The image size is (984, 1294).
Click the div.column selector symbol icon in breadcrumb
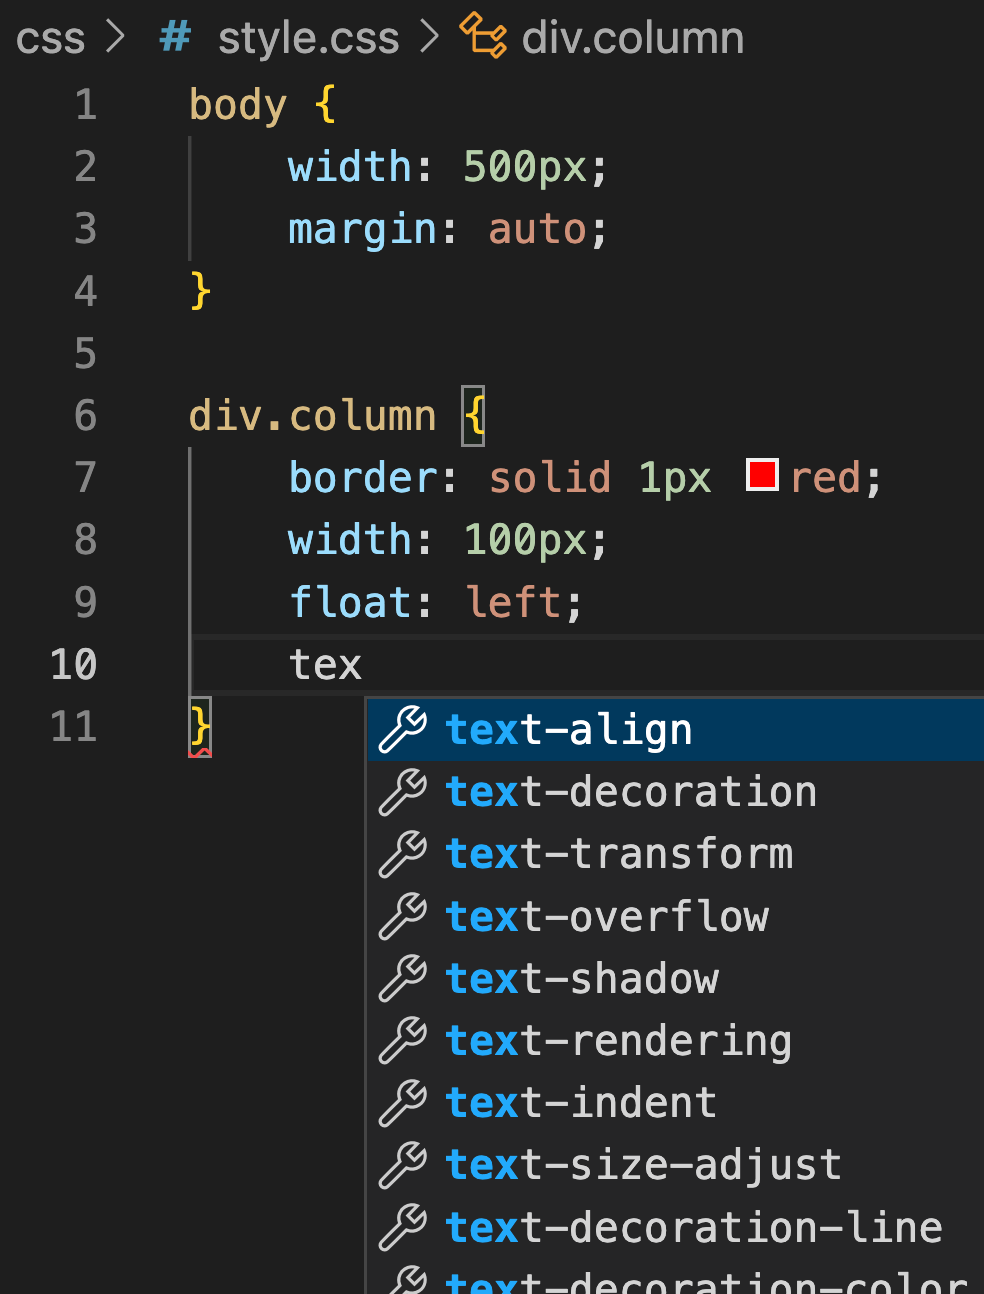(x=483, y=36)
